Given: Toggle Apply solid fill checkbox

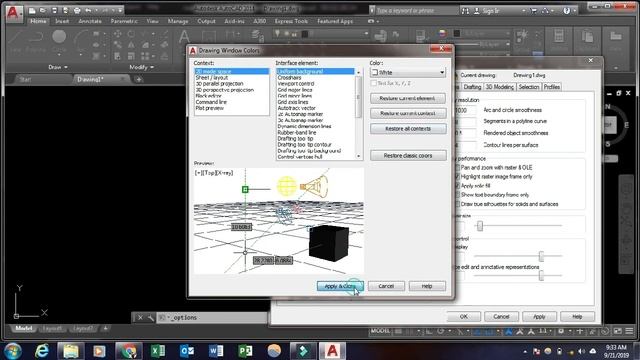Looking at the screenshot, I should pos(457,186).
